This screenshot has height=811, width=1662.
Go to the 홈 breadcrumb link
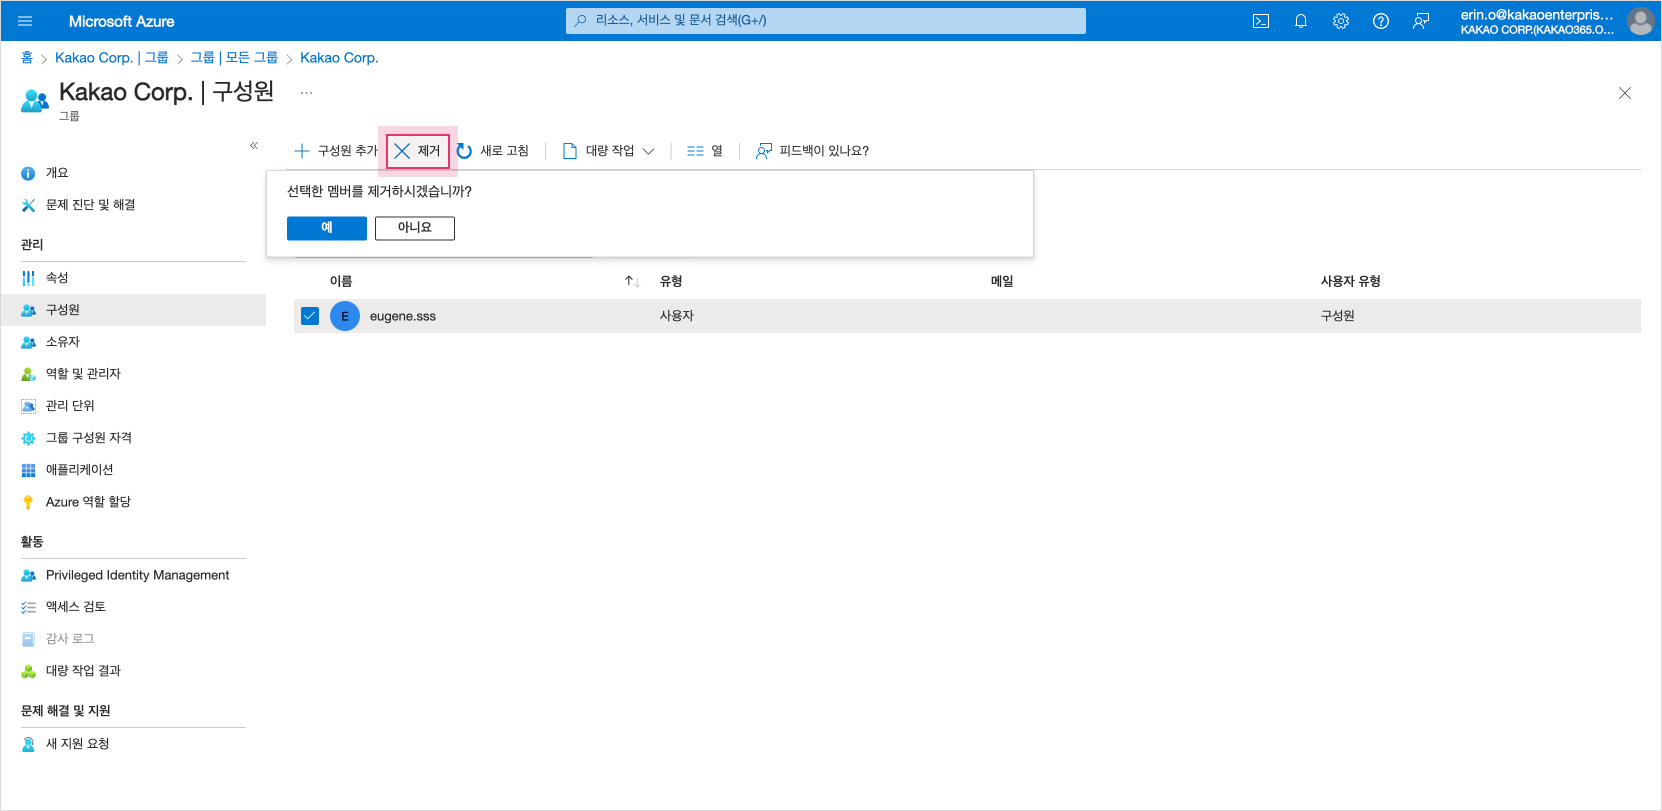pos(27,58)
